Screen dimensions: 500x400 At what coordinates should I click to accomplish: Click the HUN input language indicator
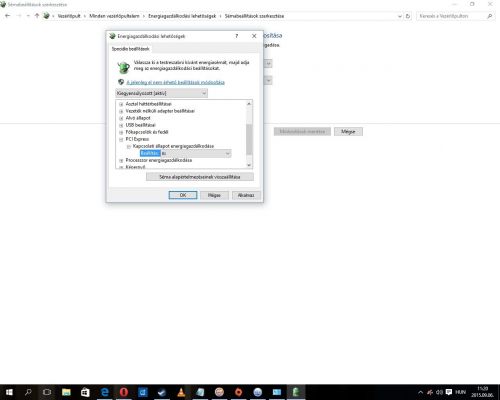pos(461,392)
